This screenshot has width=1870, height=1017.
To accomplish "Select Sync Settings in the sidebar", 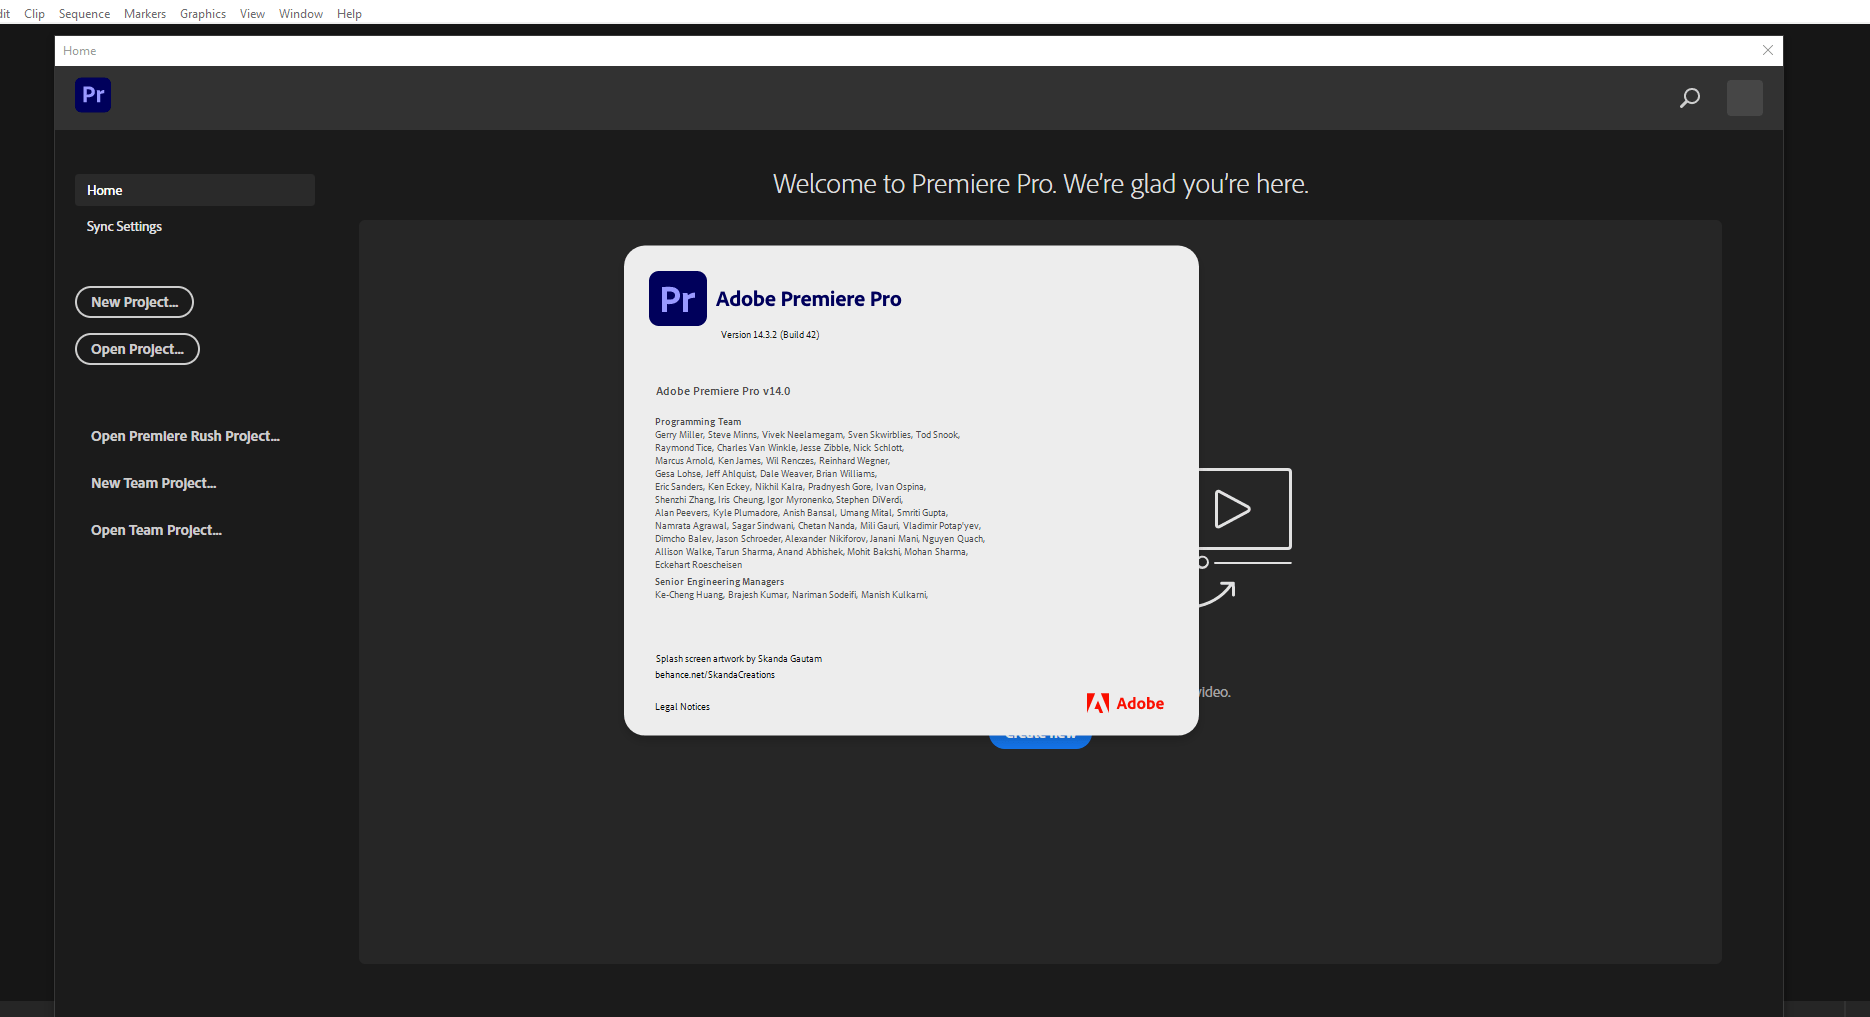I will (x=124, y=227).
